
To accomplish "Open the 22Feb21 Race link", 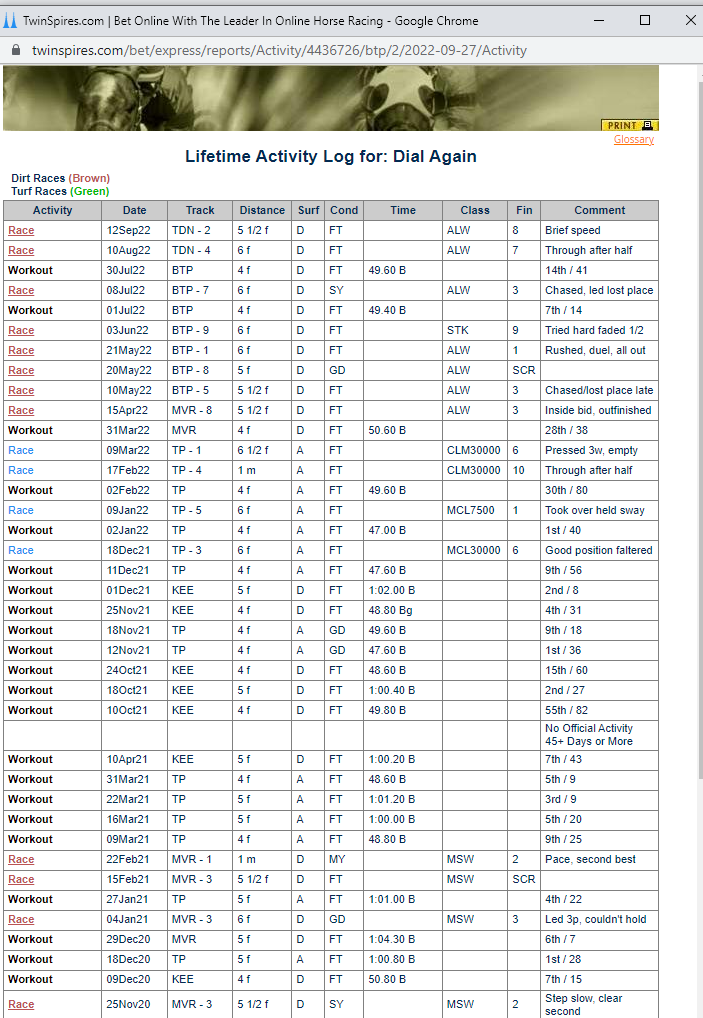I will (x=21, y=860).
